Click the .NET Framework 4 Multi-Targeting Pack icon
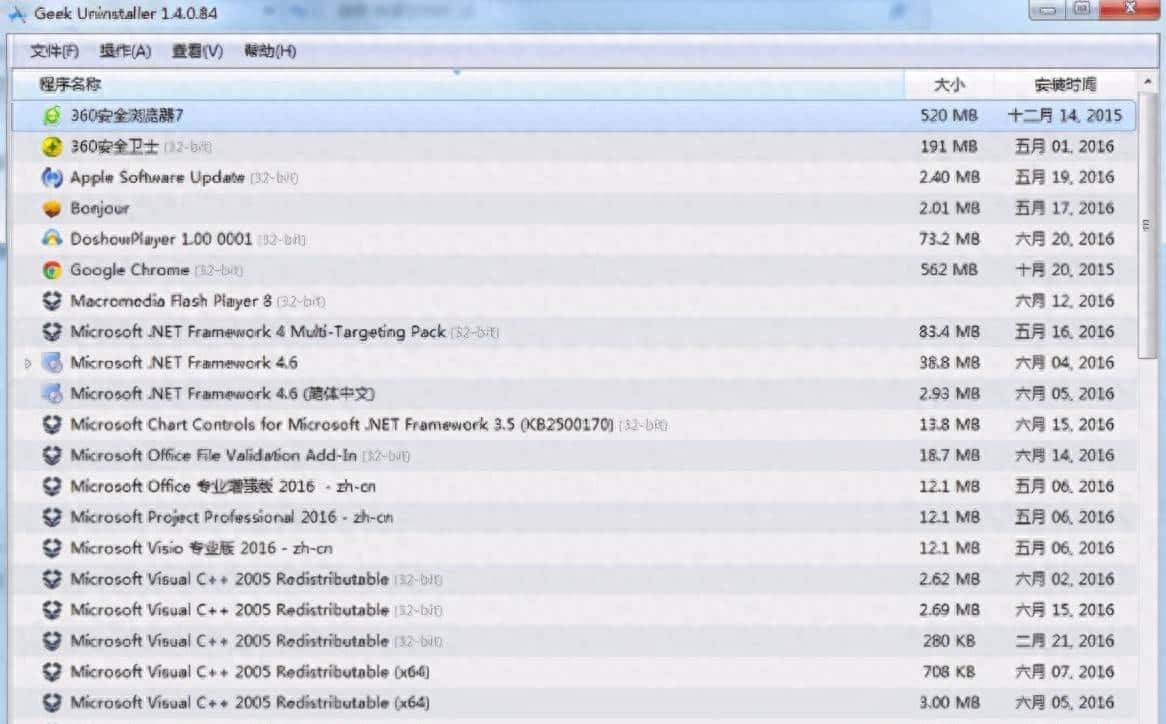 [x=51, y=332]
